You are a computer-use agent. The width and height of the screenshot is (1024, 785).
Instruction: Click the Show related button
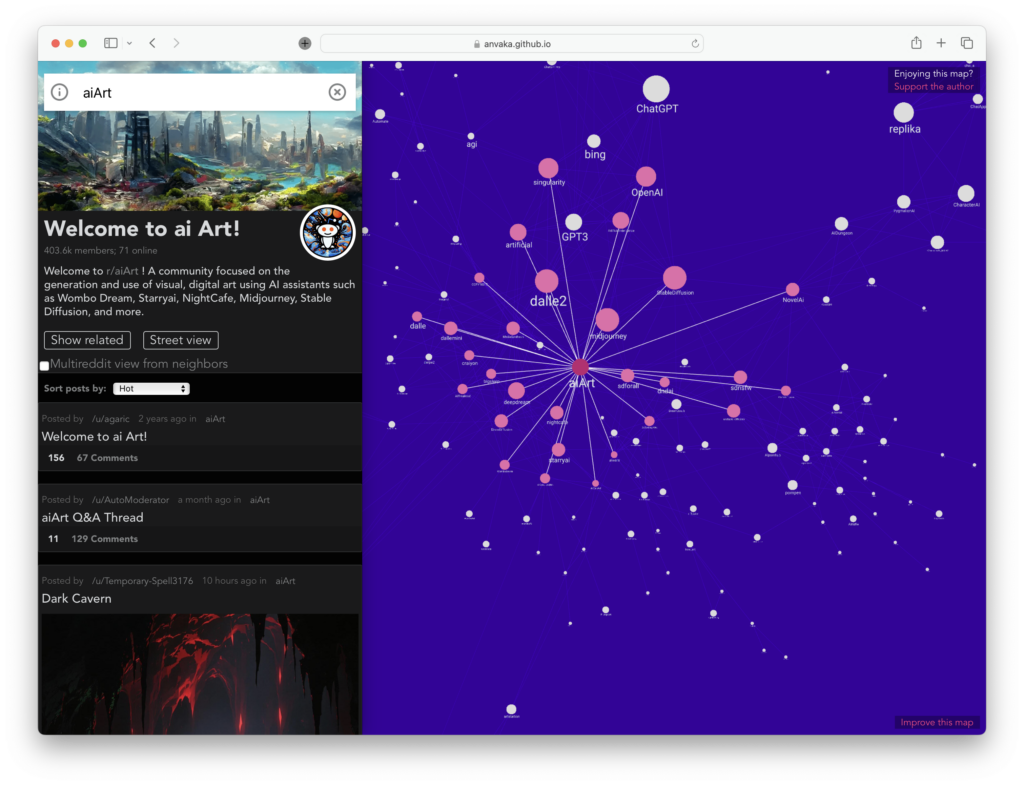point(87,340)
